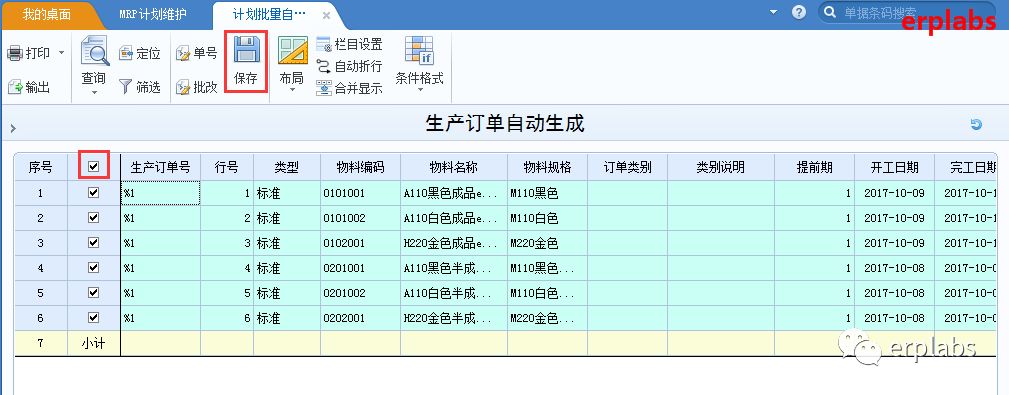Open 栏目设置 column settings
This screenshot has width=1009, height=395.
[349, 44]
